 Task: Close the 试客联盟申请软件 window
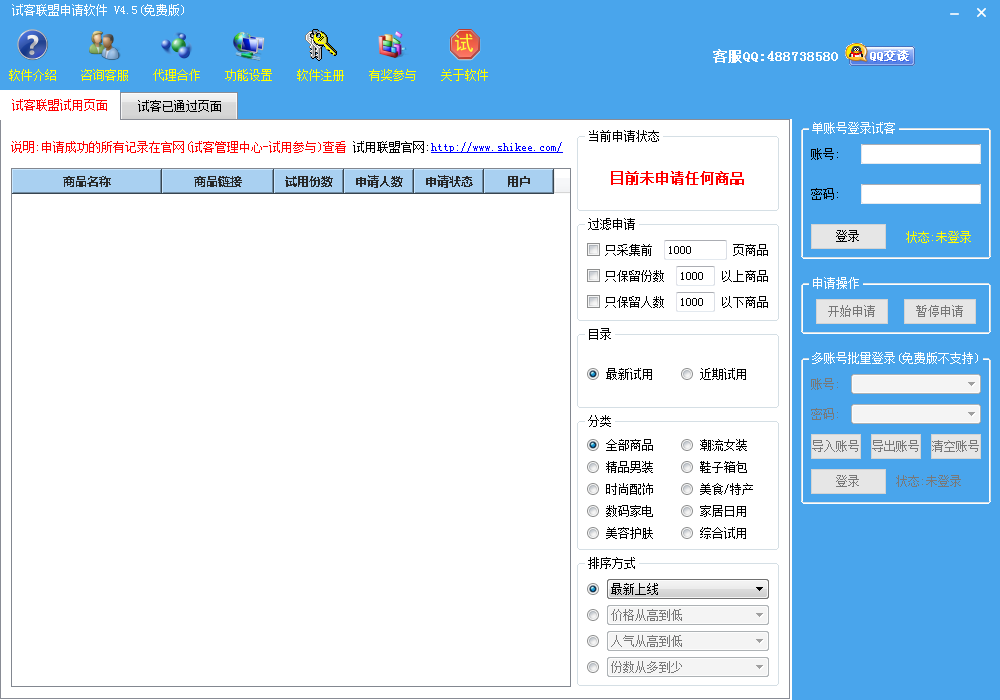[982, 13]
